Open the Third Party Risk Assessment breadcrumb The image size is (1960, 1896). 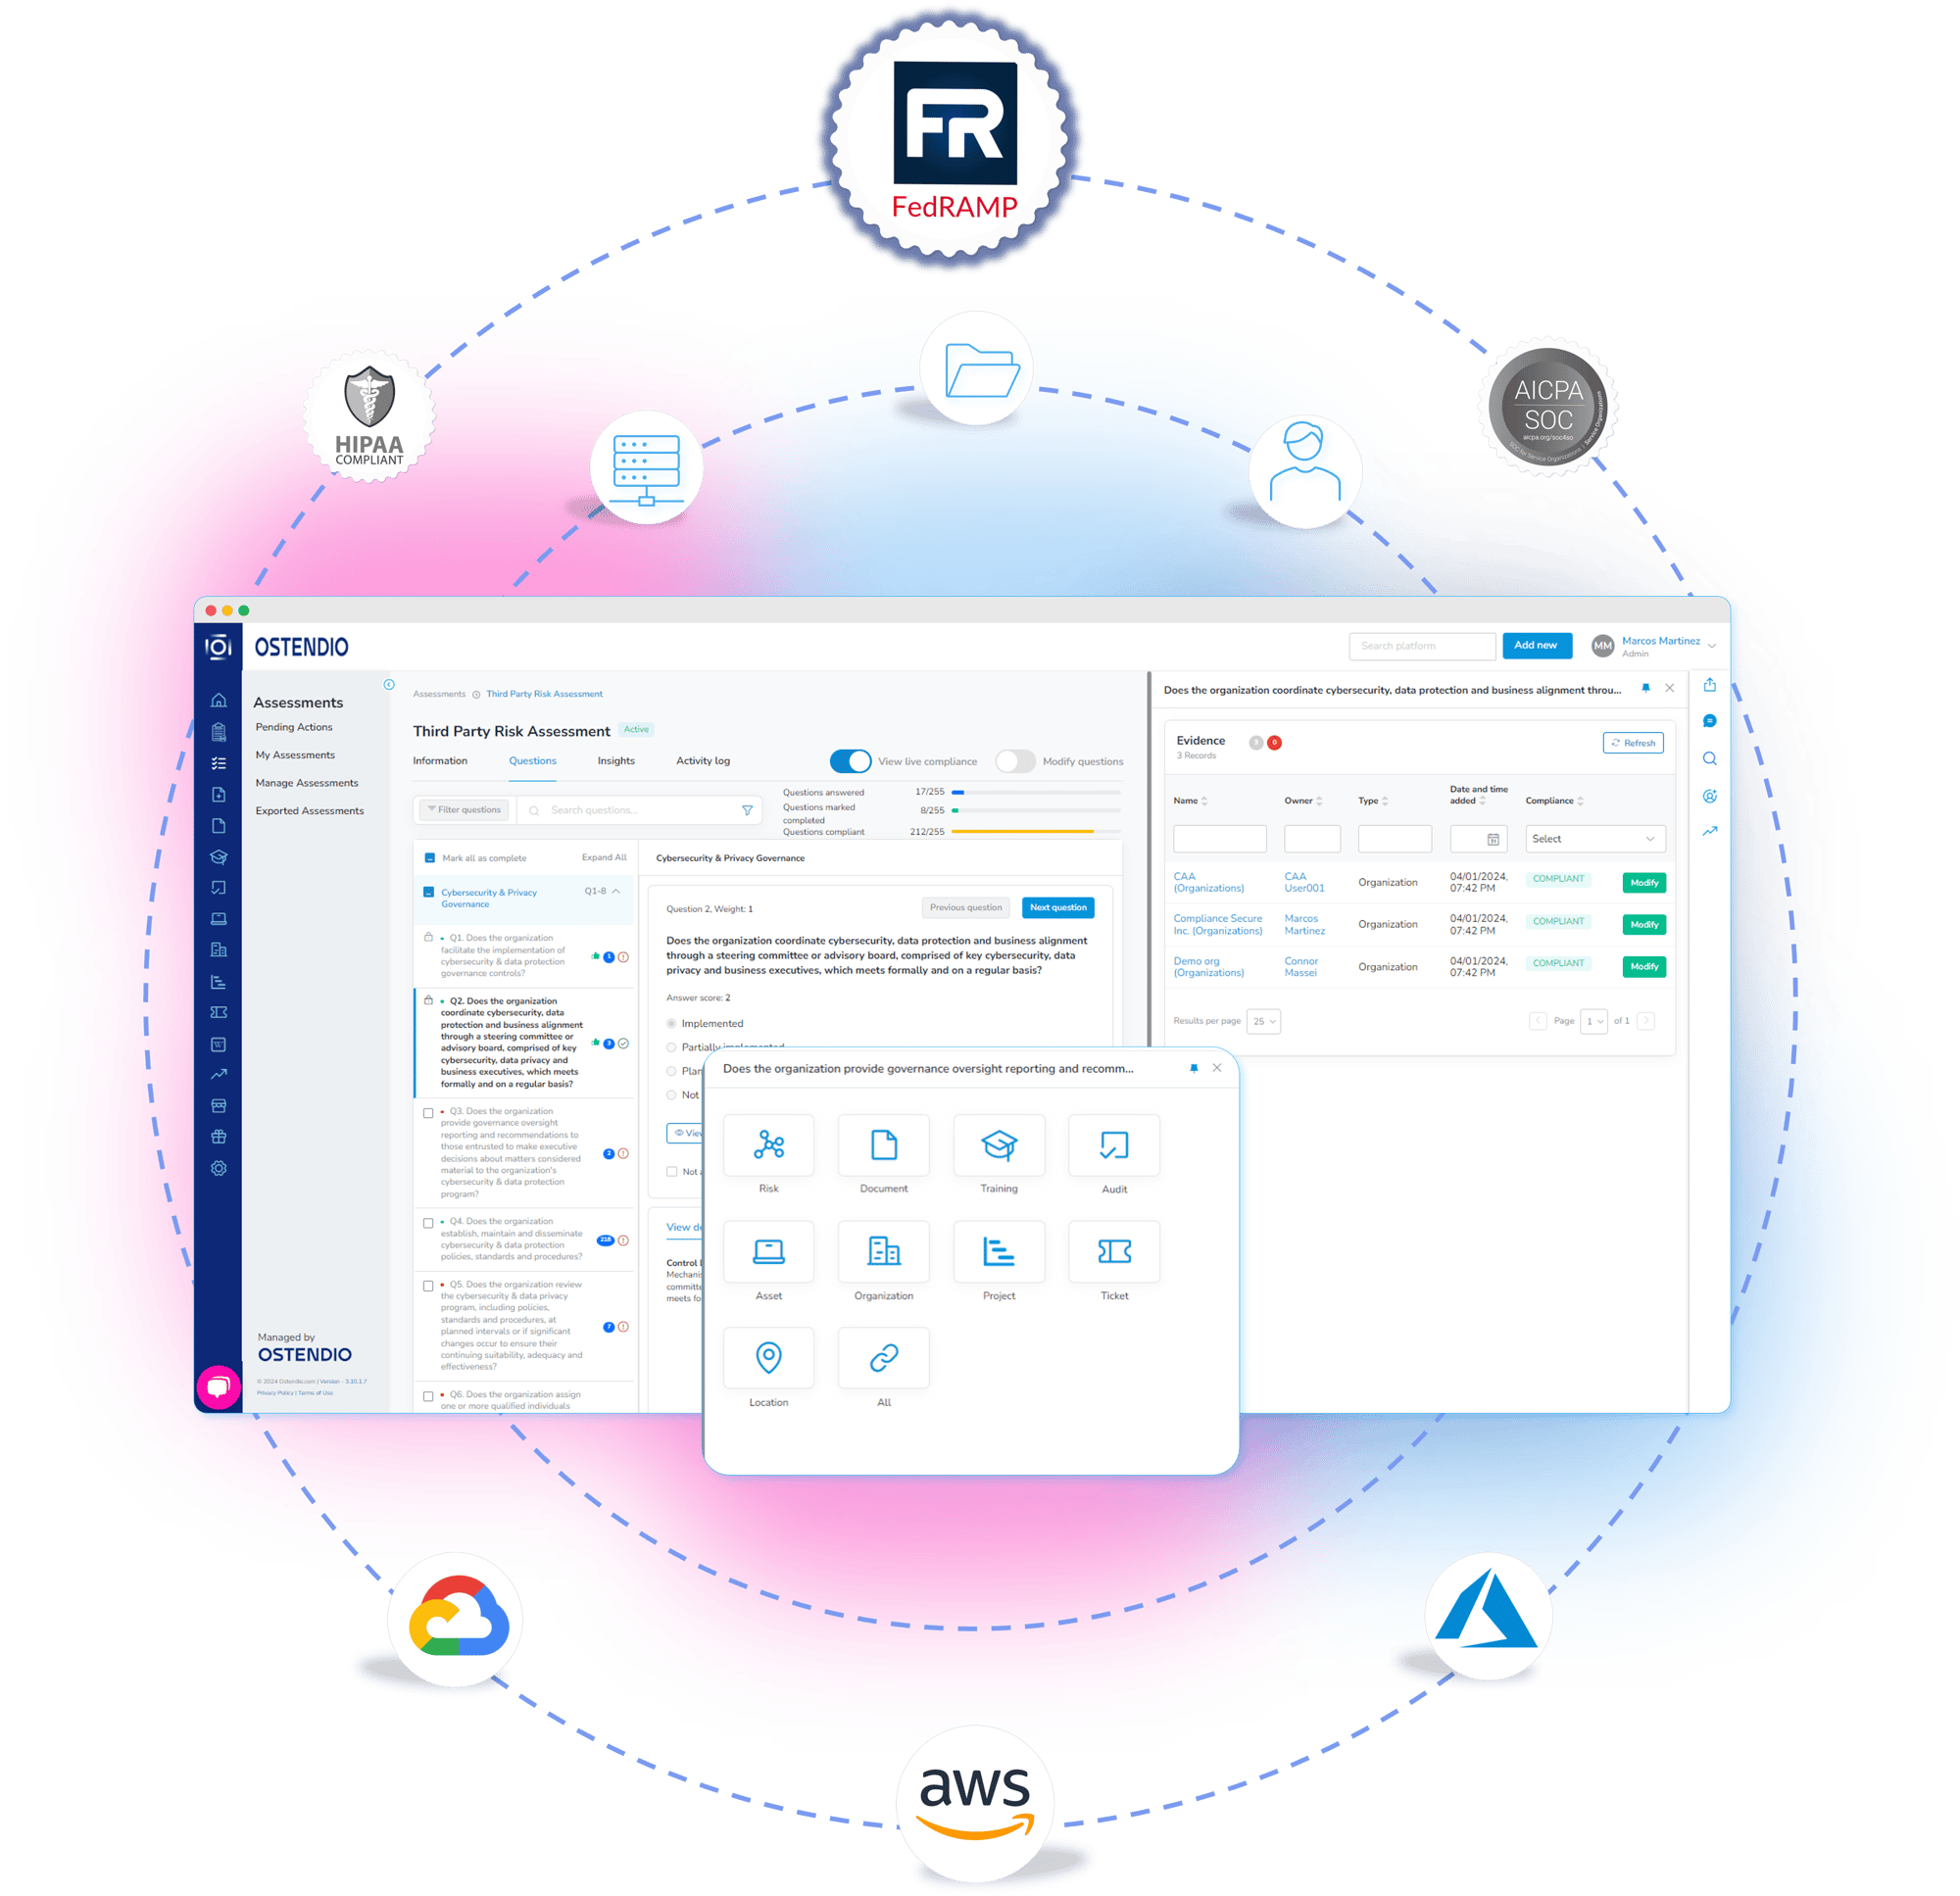544,694
